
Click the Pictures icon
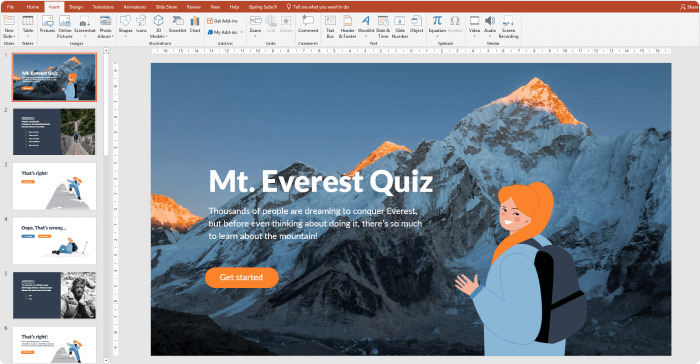click(47, 21)
